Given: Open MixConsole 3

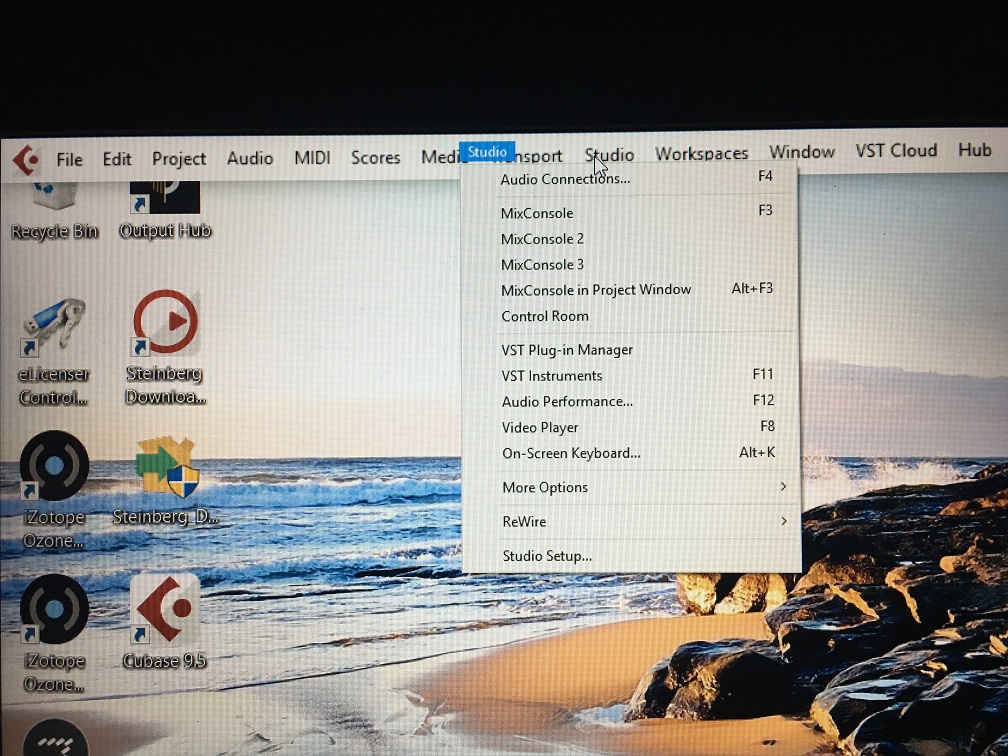Looking at the screenshot, I should (630, 264).
